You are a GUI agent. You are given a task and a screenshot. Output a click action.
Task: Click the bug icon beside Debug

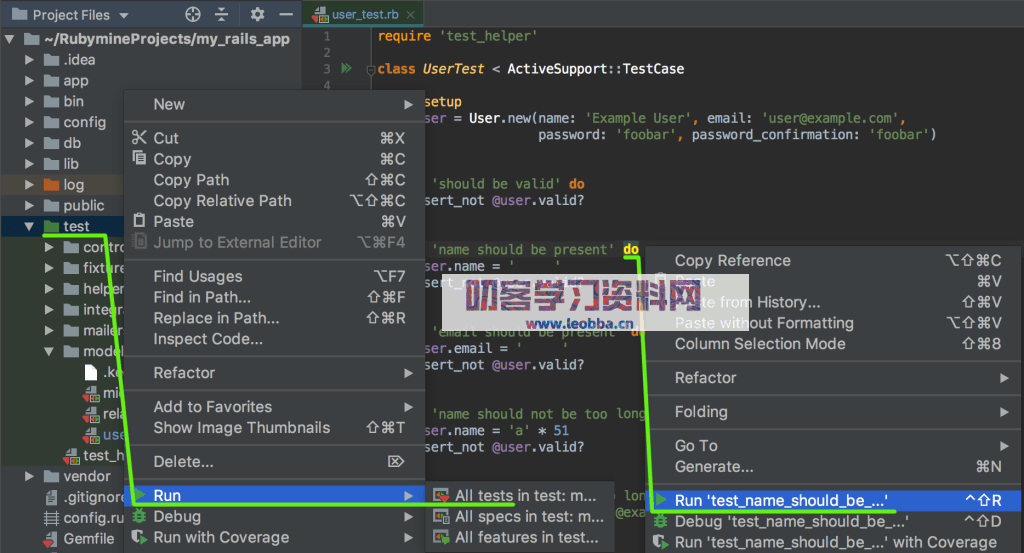[x=139, y=516]
